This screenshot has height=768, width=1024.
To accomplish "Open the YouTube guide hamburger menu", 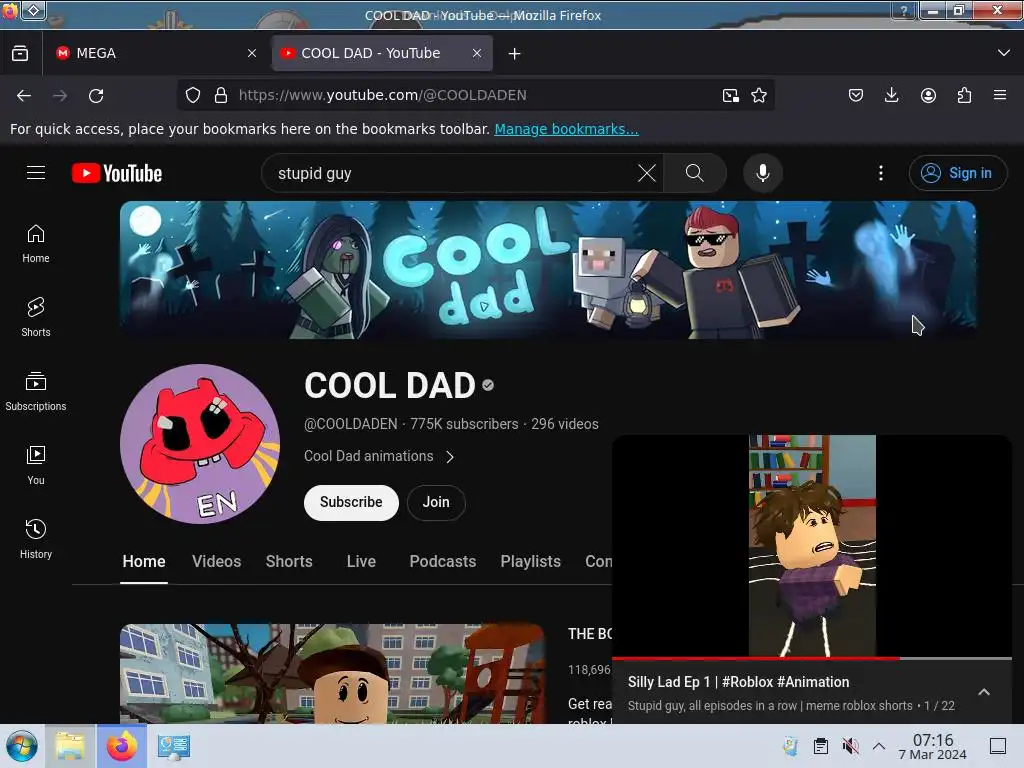I will click(36, 173).
